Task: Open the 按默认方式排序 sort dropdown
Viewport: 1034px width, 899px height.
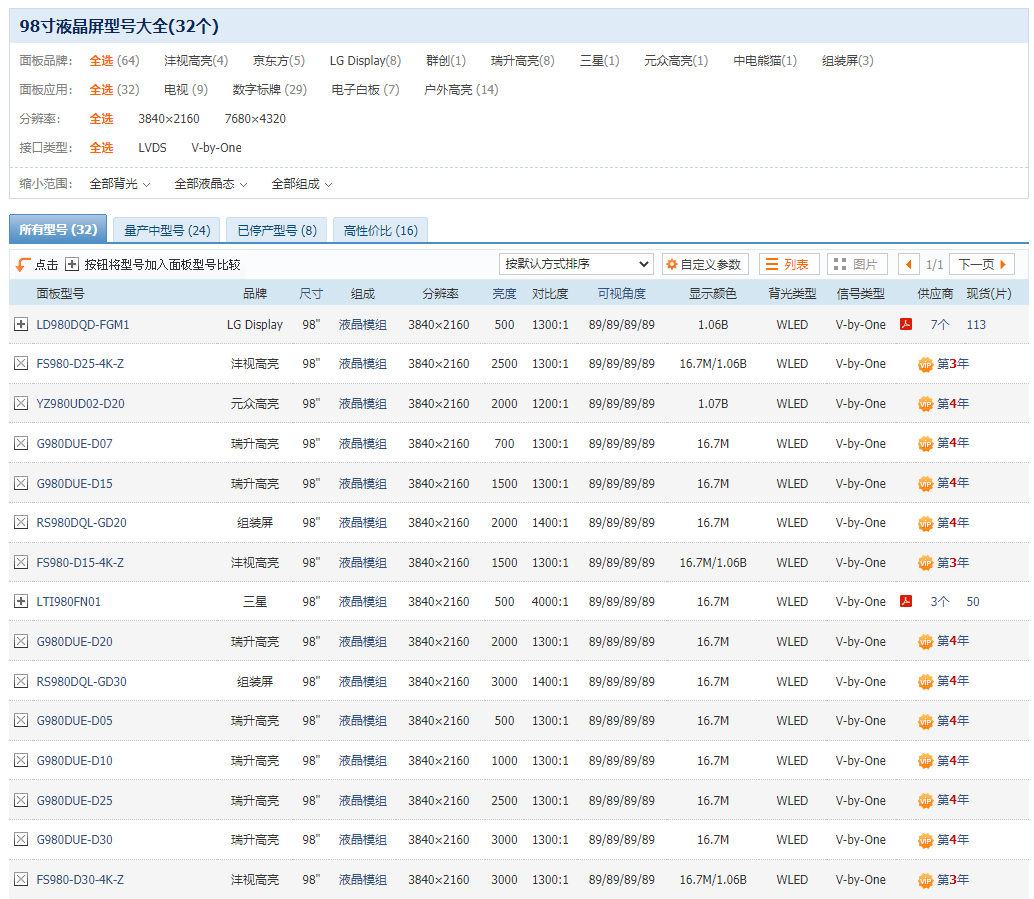Action: 576,263
